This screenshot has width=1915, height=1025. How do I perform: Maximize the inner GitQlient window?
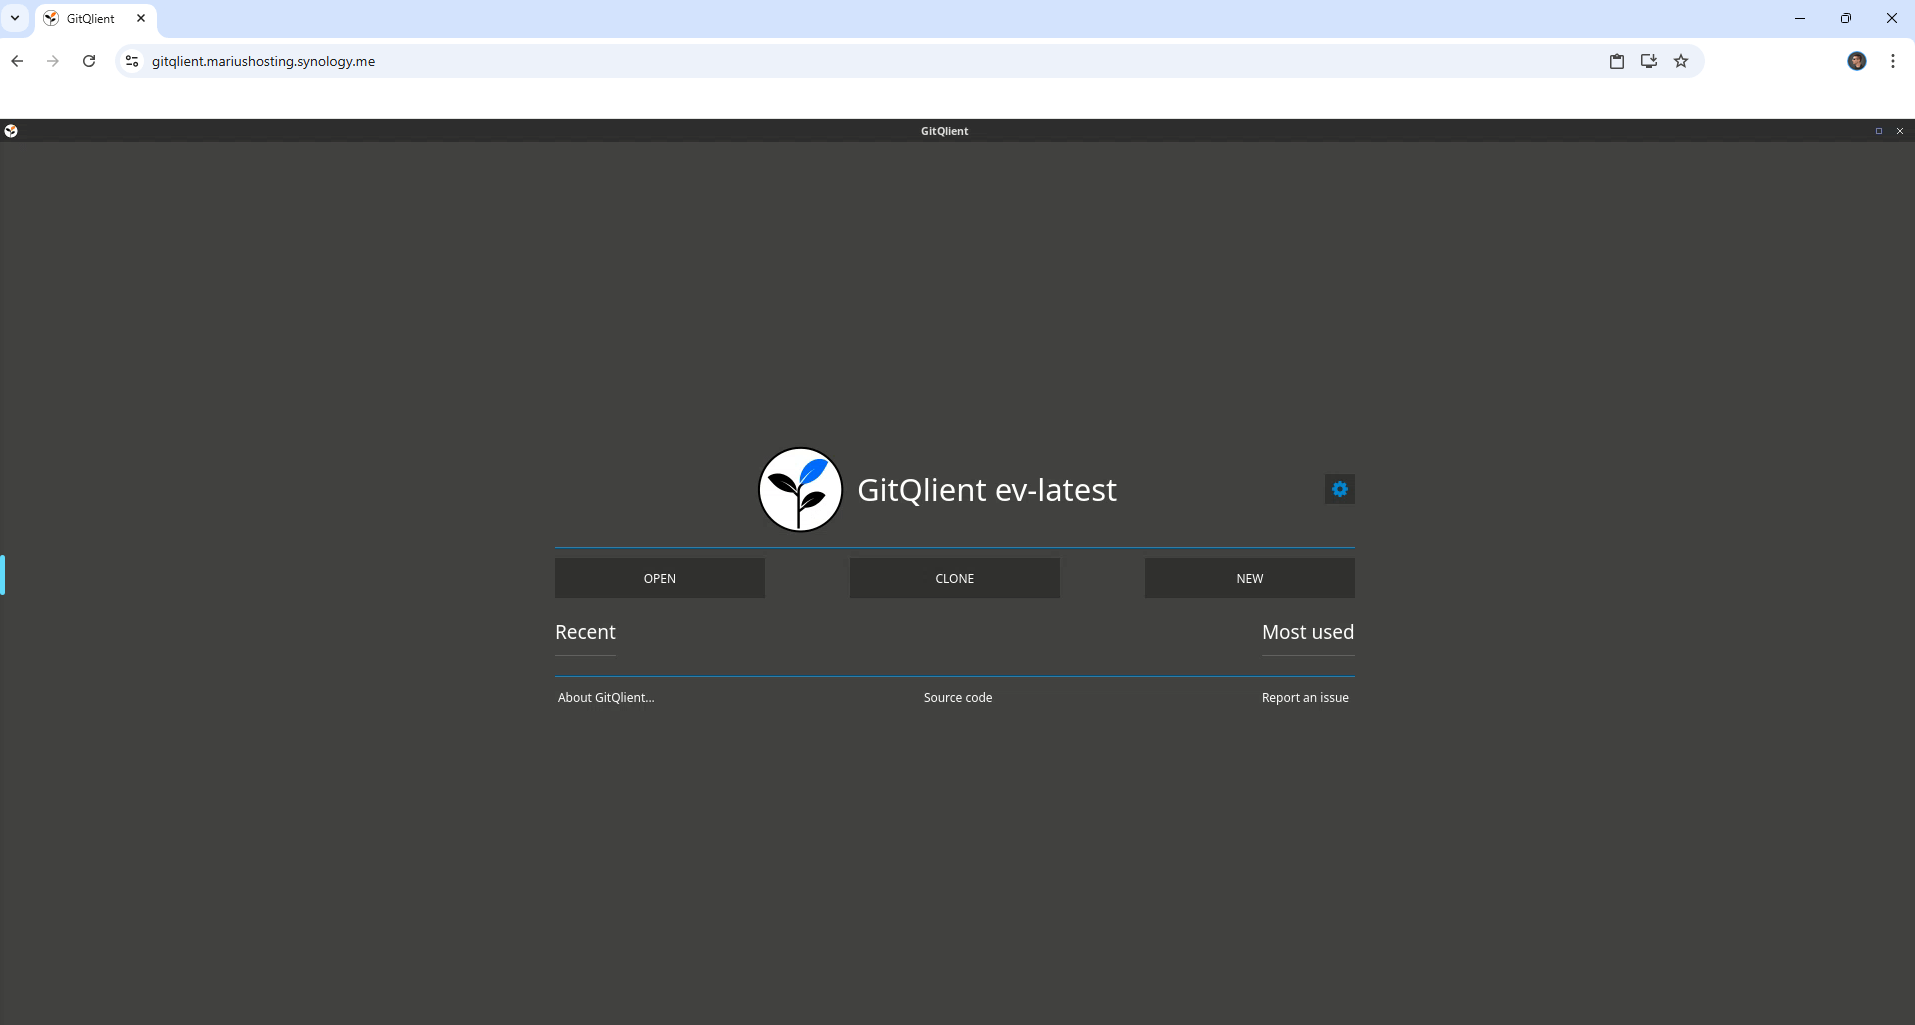1879,131
